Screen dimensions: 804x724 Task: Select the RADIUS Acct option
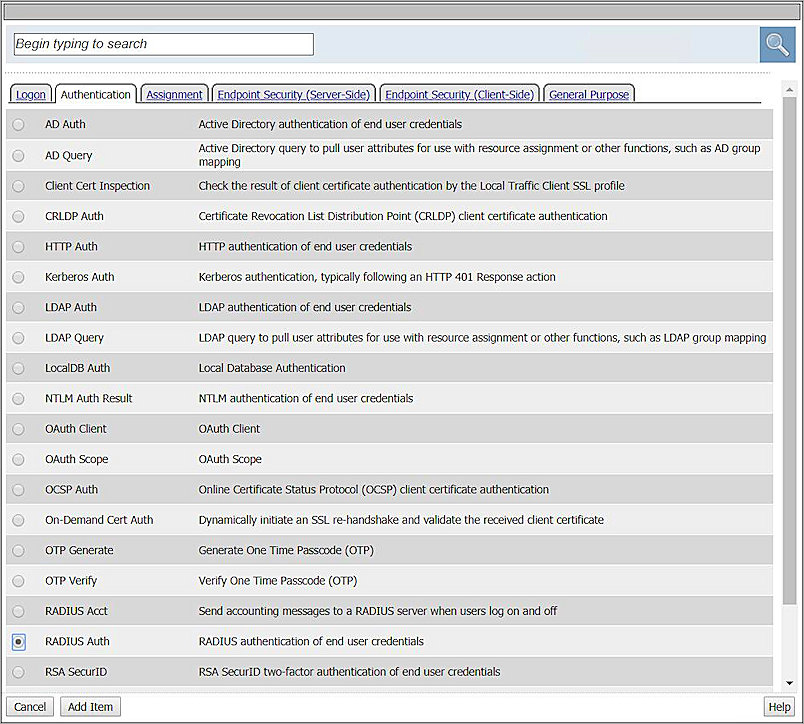tap(17, 611)
